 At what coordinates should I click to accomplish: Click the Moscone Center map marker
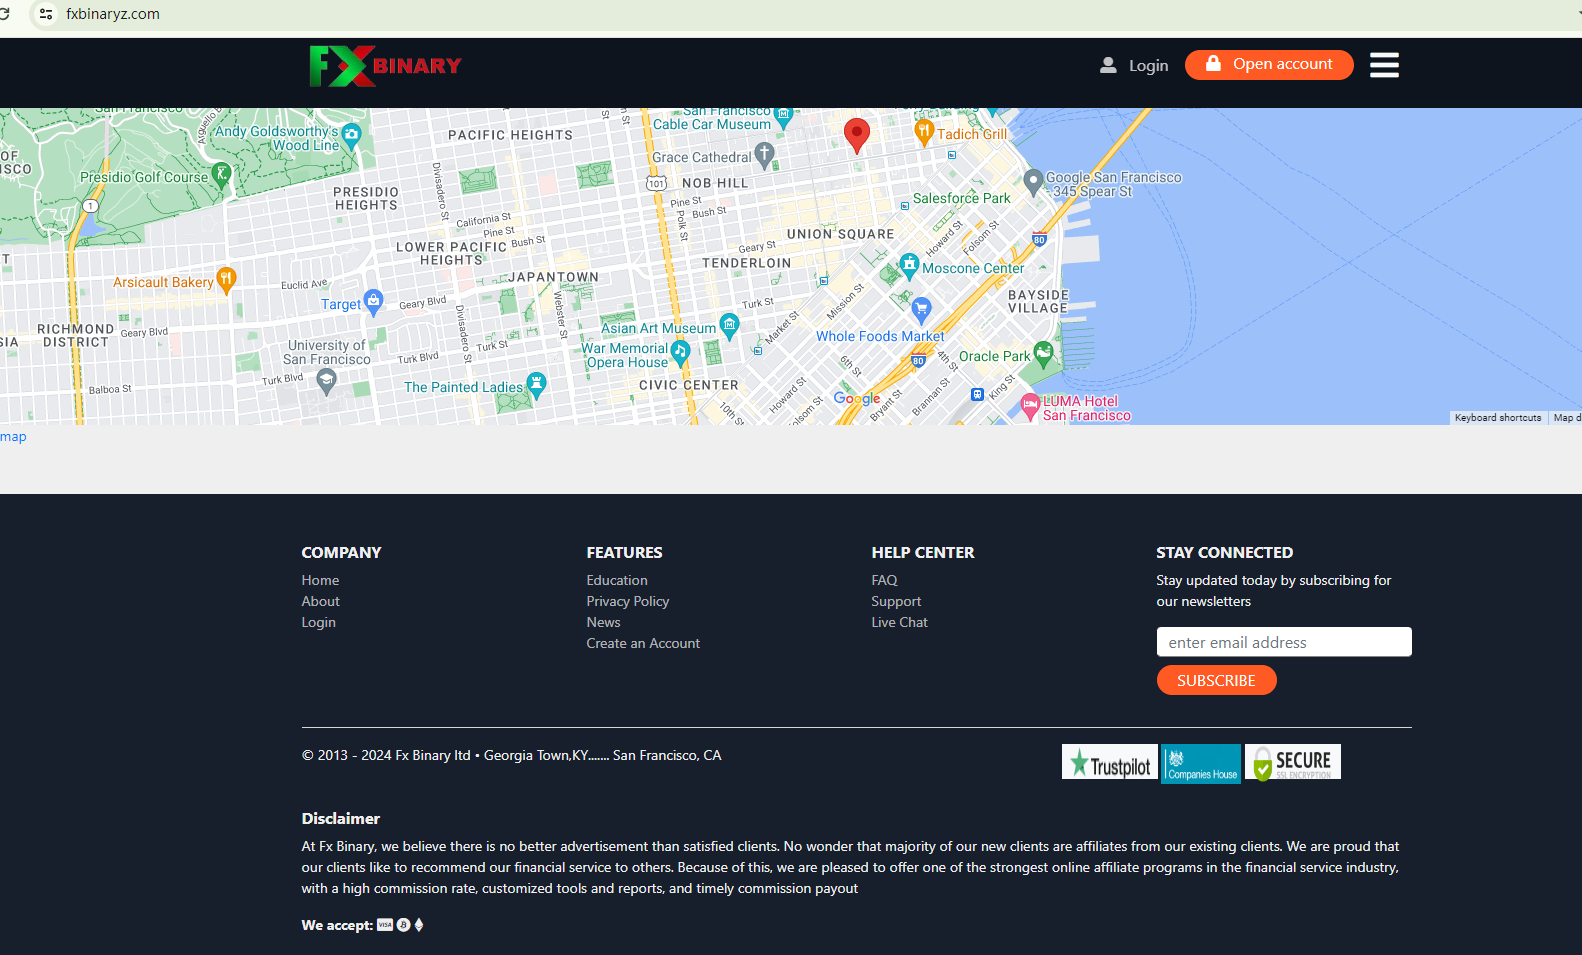(909, 265)
